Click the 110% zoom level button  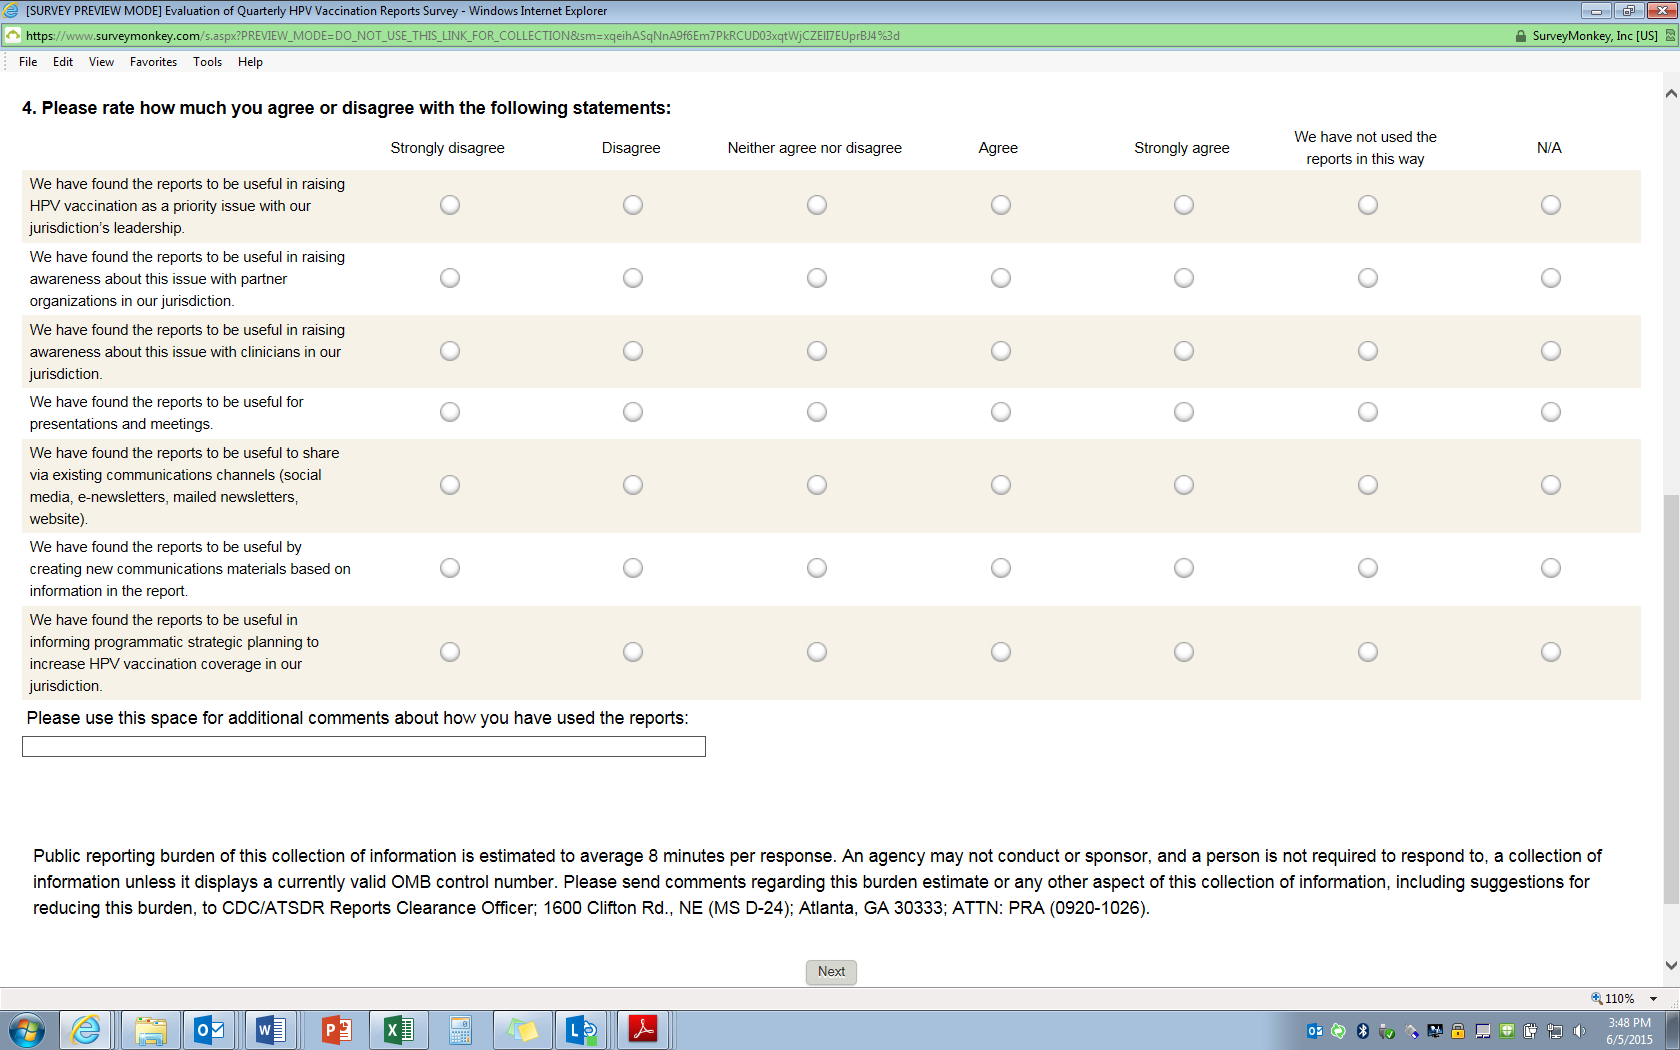[x=1614, y=999]
